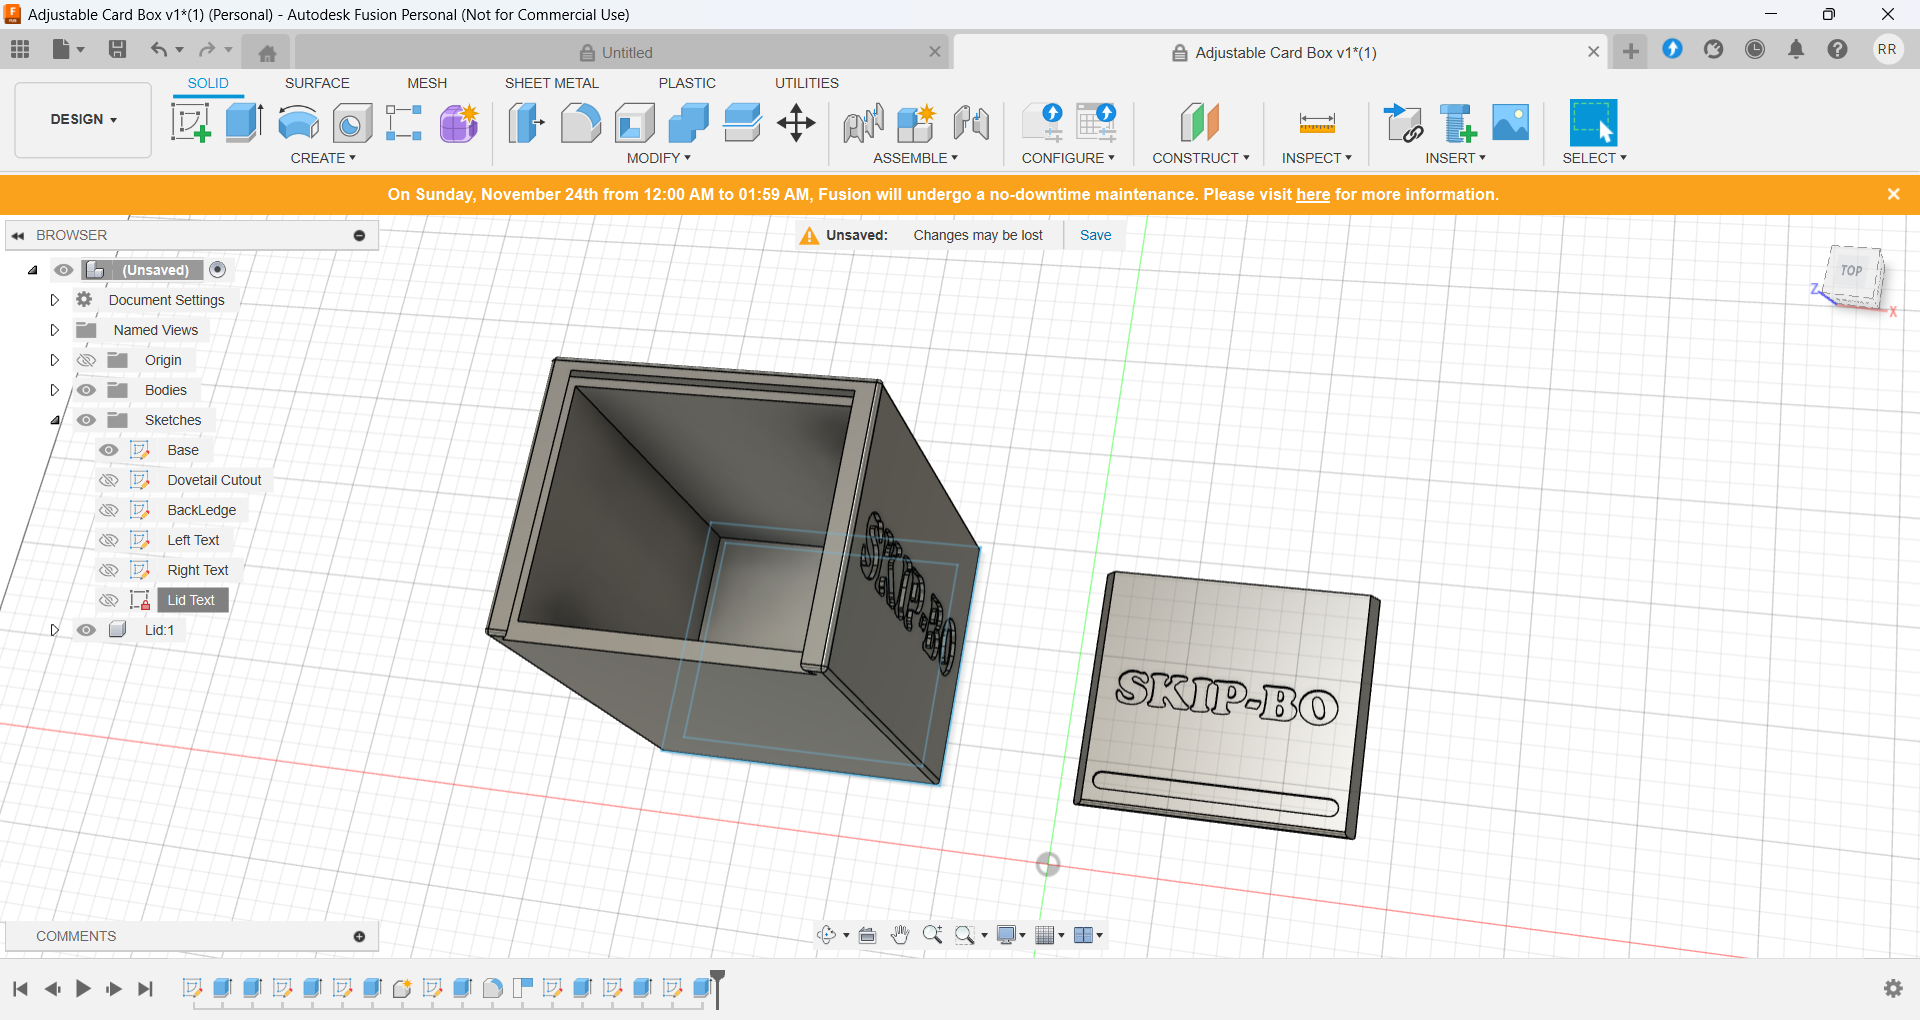
Task: Click the Save link in unsaved notice
Action: tap(1095, 235)
